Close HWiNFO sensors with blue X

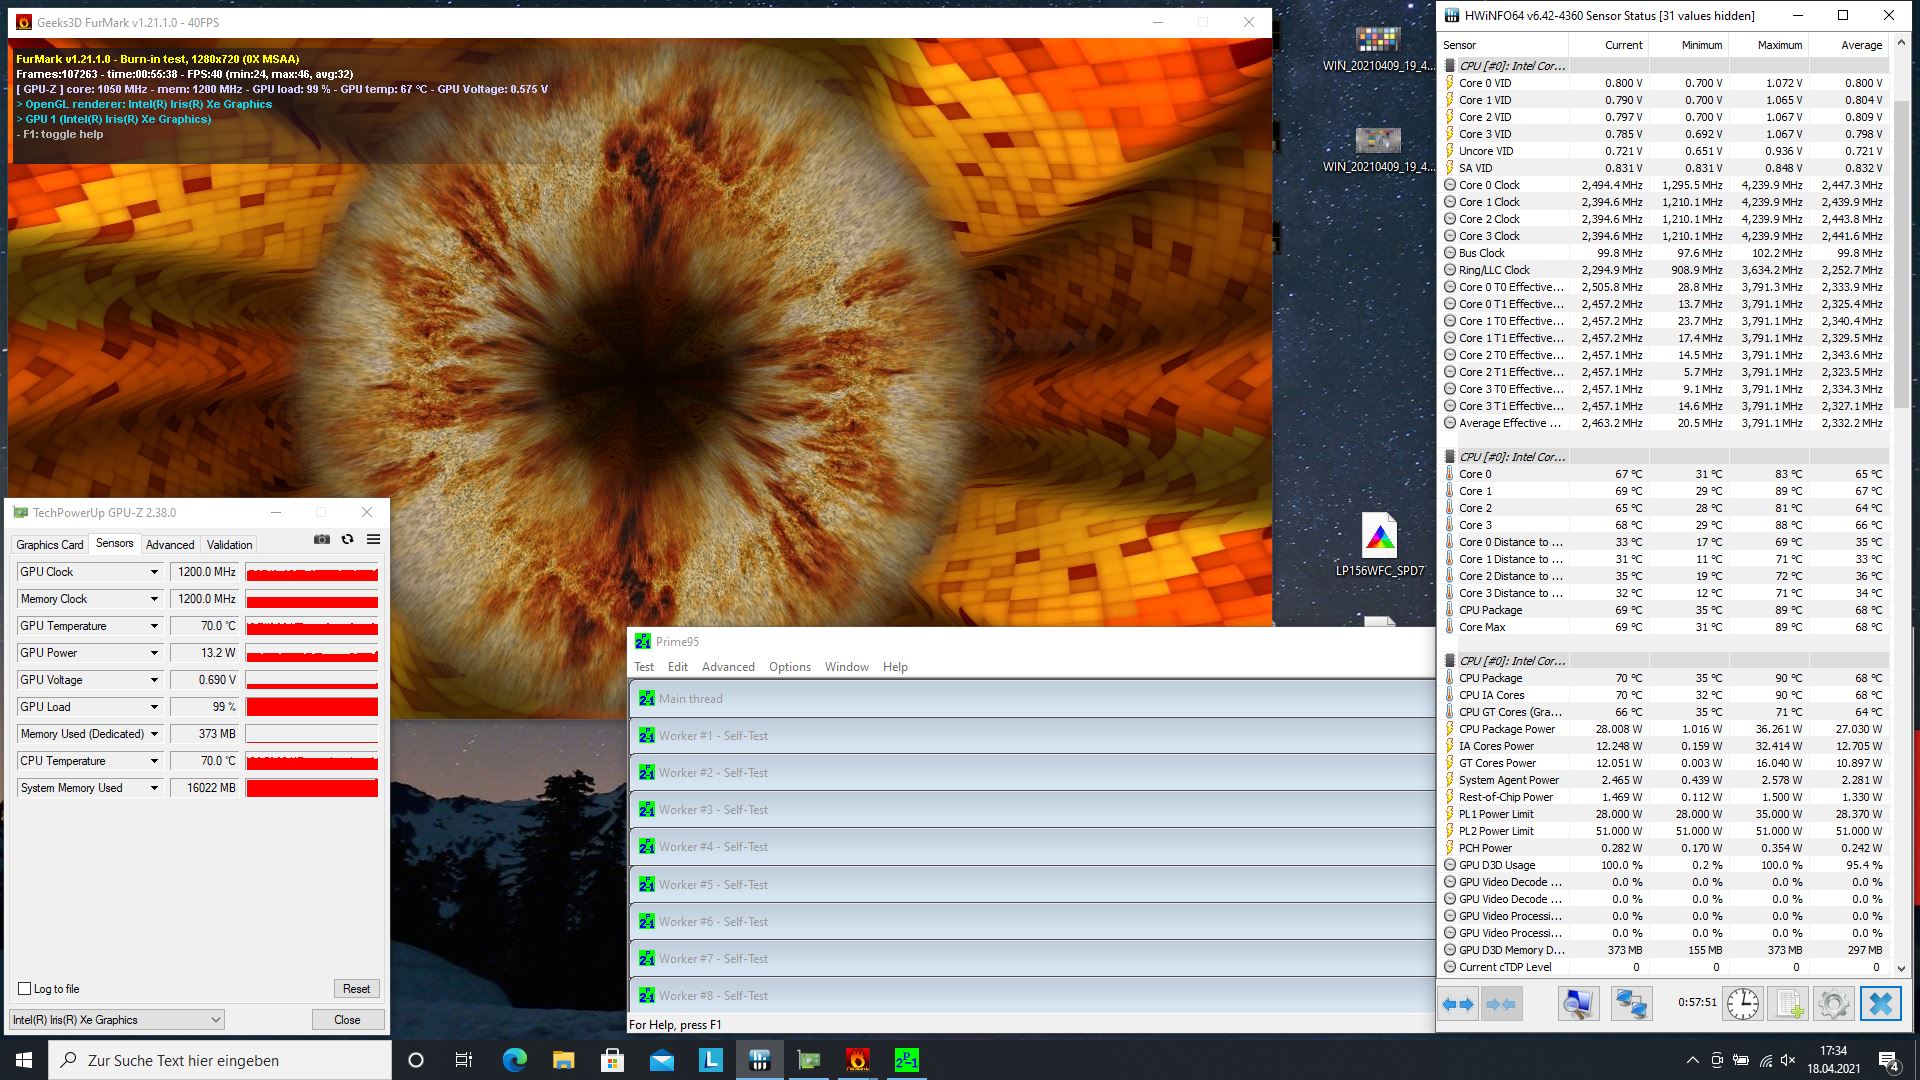pos(1880,1003)
